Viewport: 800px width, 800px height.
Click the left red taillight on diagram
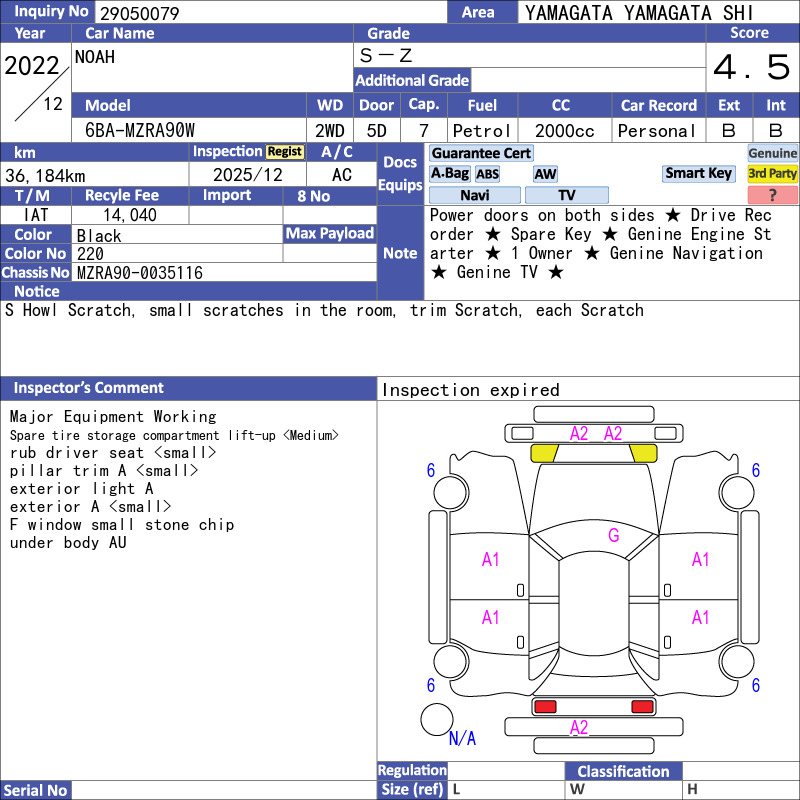(545, 706)
